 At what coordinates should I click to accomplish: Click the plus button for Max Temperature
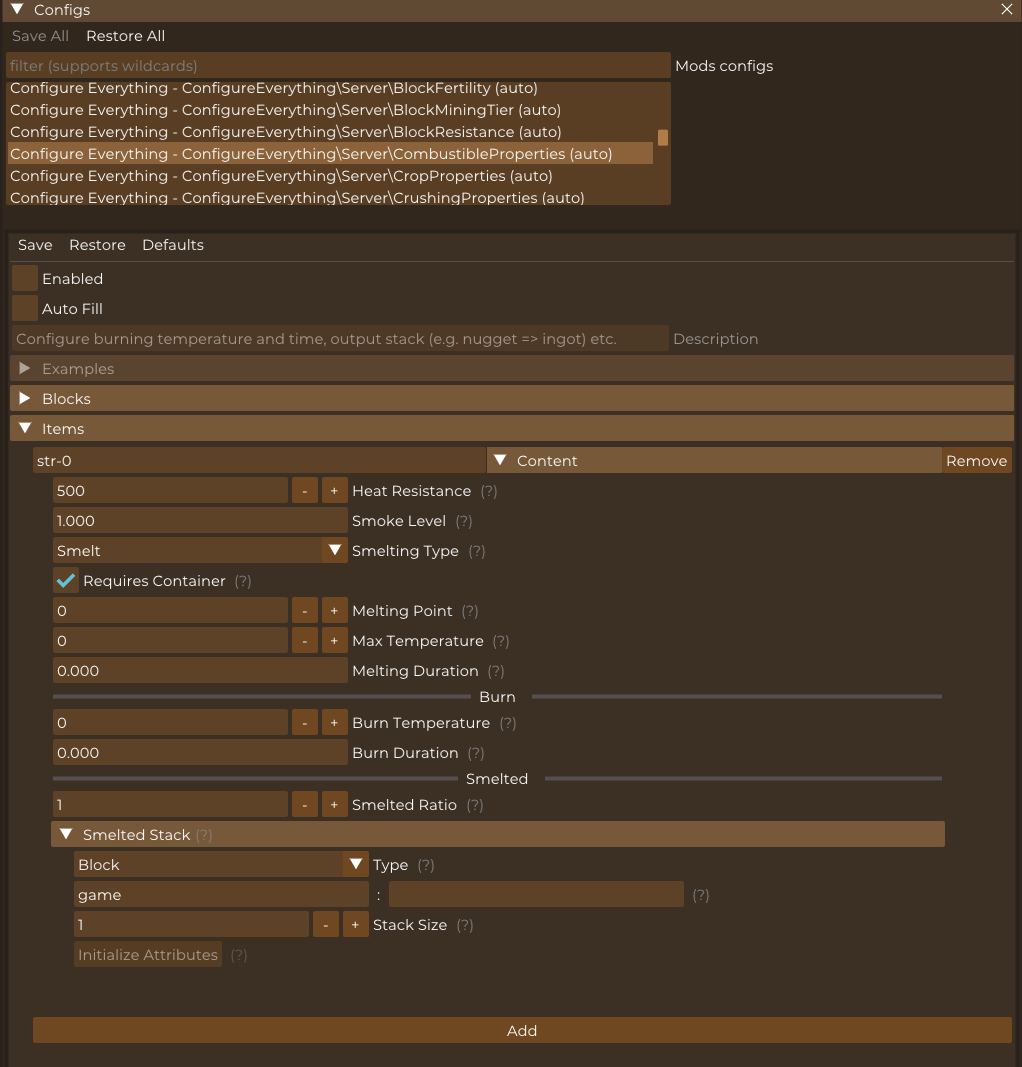coord(334,641)
